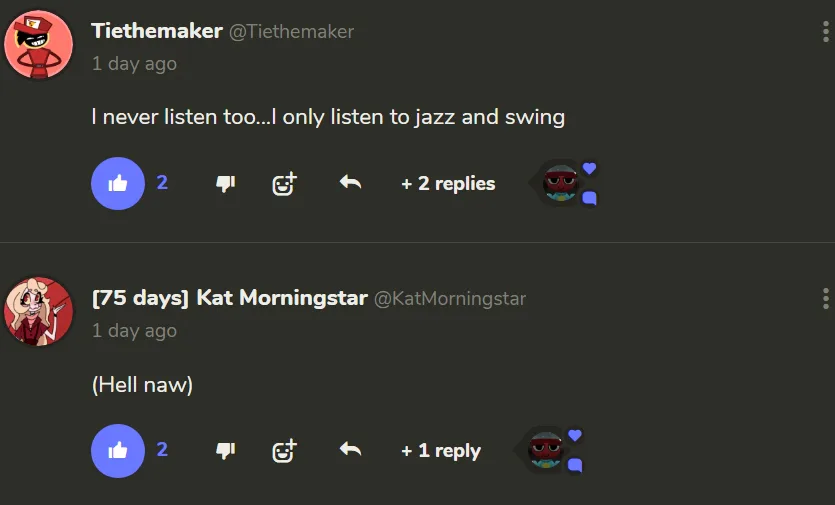Click the @KatMorningstar handle
Viewport: 835px width, 505px height.
click(449, 299)
